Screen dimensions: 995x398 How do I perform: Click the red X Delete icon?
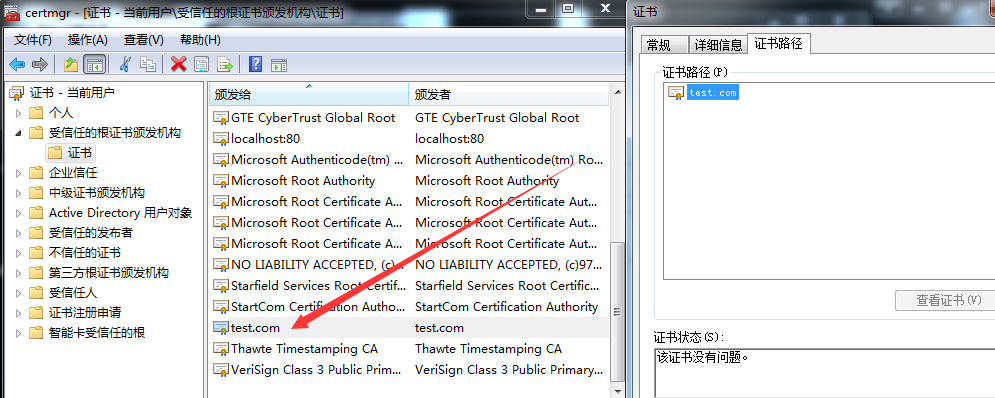pyautogui.click(x=179, y=64)
